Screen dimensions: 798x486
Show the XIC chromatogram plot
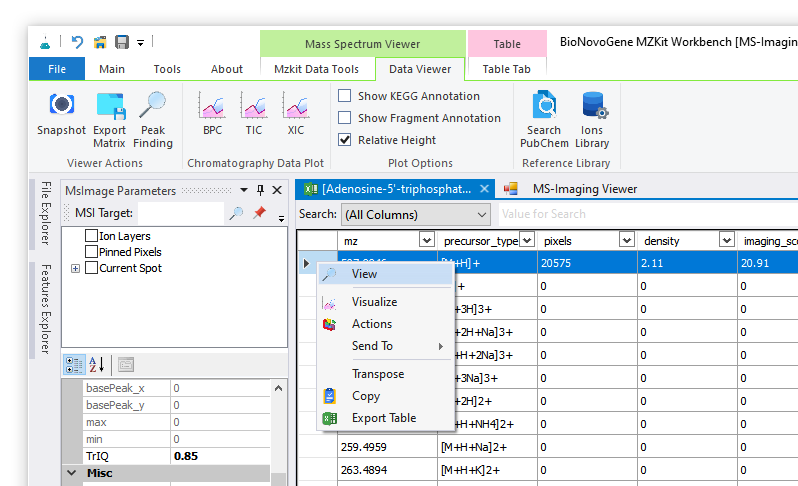(295, 105)
